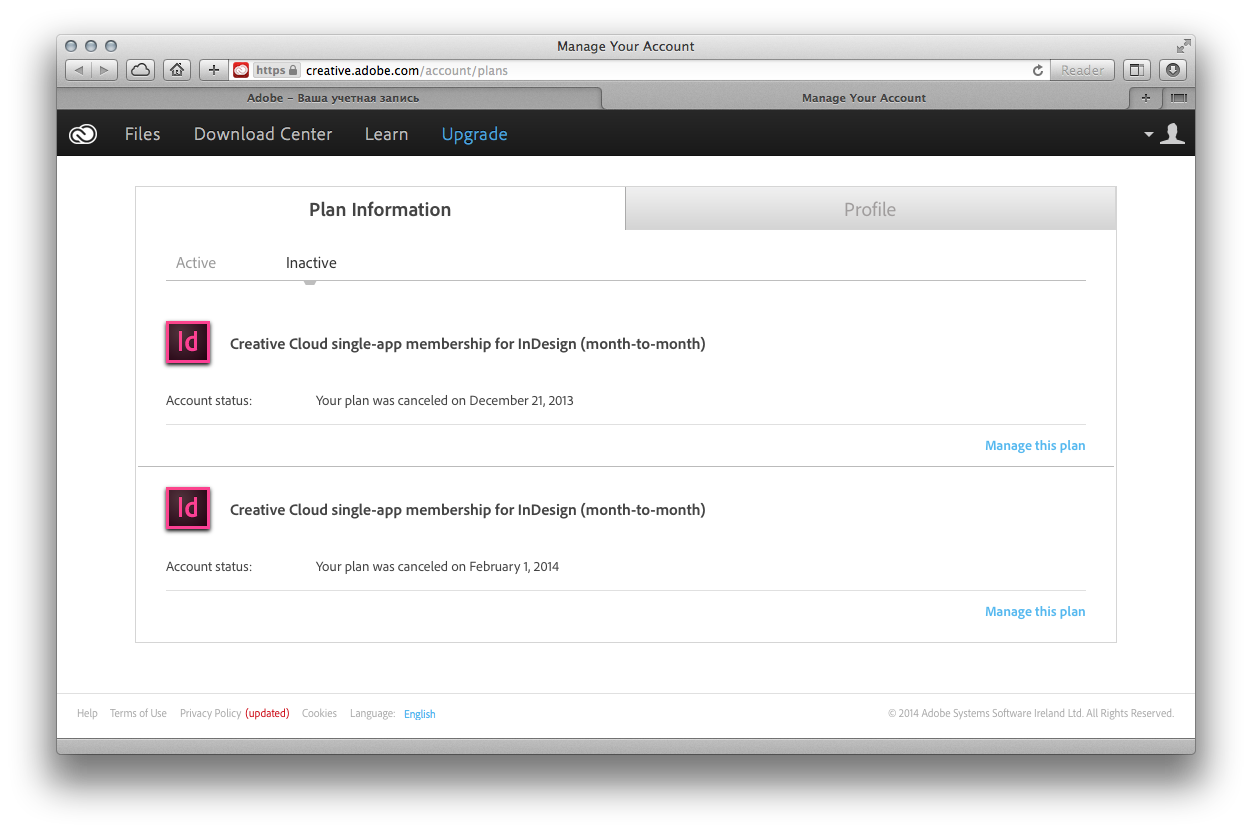This screenshot has height=833, width=1252.
Task: Click the first InDesign plan icon
Action: (x=188, y=343)
